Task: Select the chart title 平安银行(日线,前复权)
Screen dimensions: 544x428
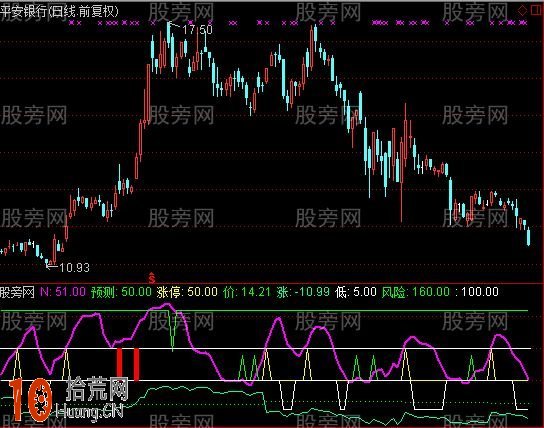Action: coord(59,11)
